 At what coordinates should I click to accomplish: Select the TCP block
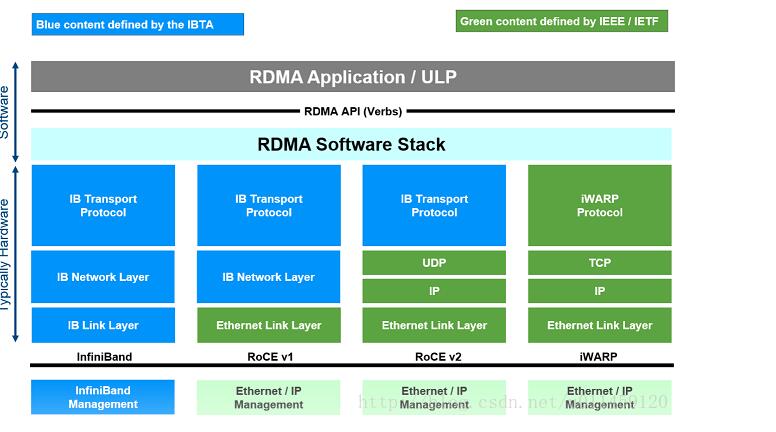[x=600, y=263]
